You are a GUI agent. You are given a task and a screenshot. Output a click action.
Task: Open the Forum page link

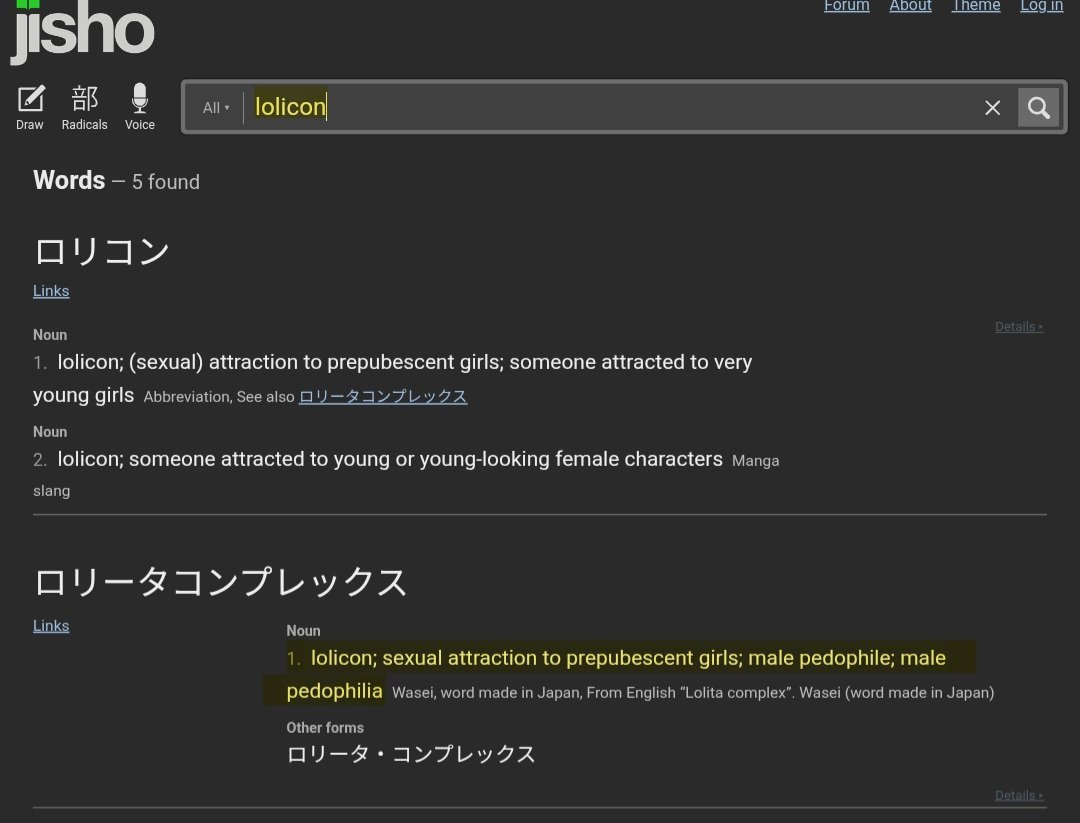(847, 6)
